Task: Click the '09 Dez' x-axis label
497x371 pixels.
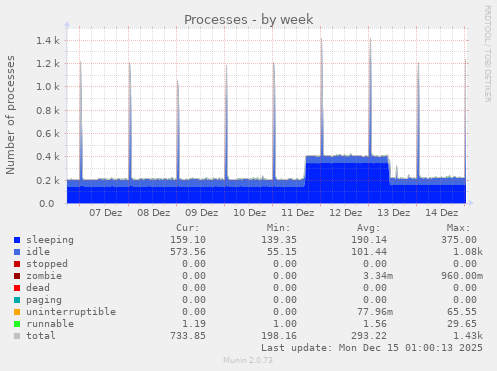Action: click(x=202, y=213)
